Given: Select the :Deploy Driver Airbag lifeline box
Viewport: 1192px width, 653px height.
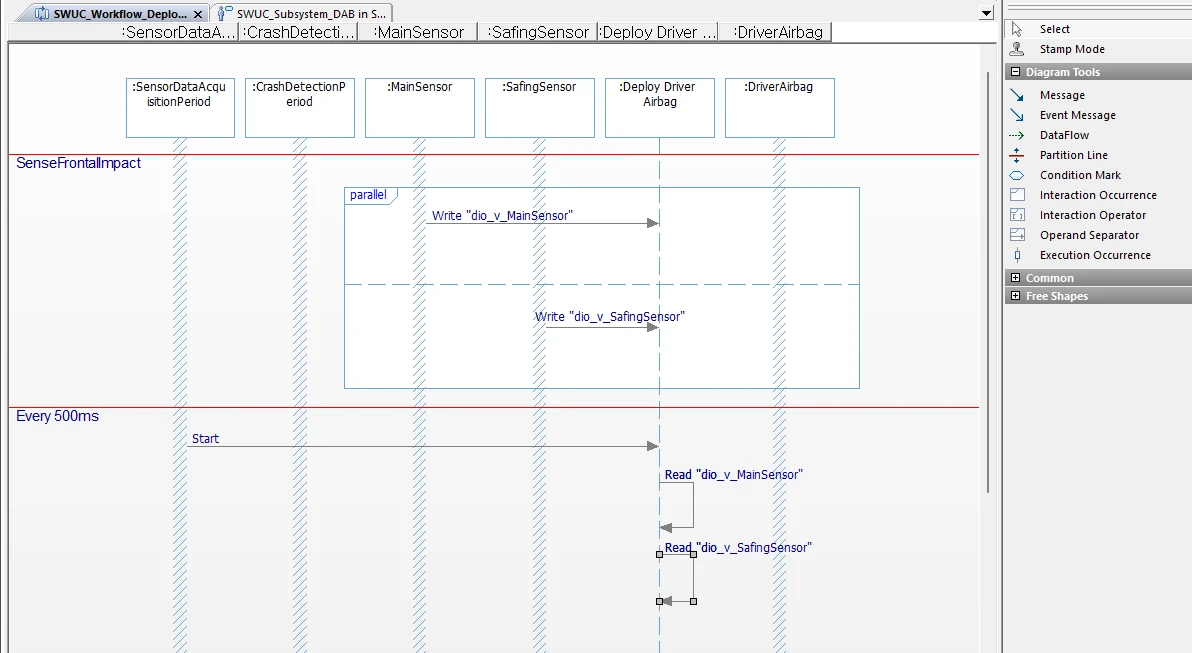Looking at the screenshot, I should coord(660,108).
